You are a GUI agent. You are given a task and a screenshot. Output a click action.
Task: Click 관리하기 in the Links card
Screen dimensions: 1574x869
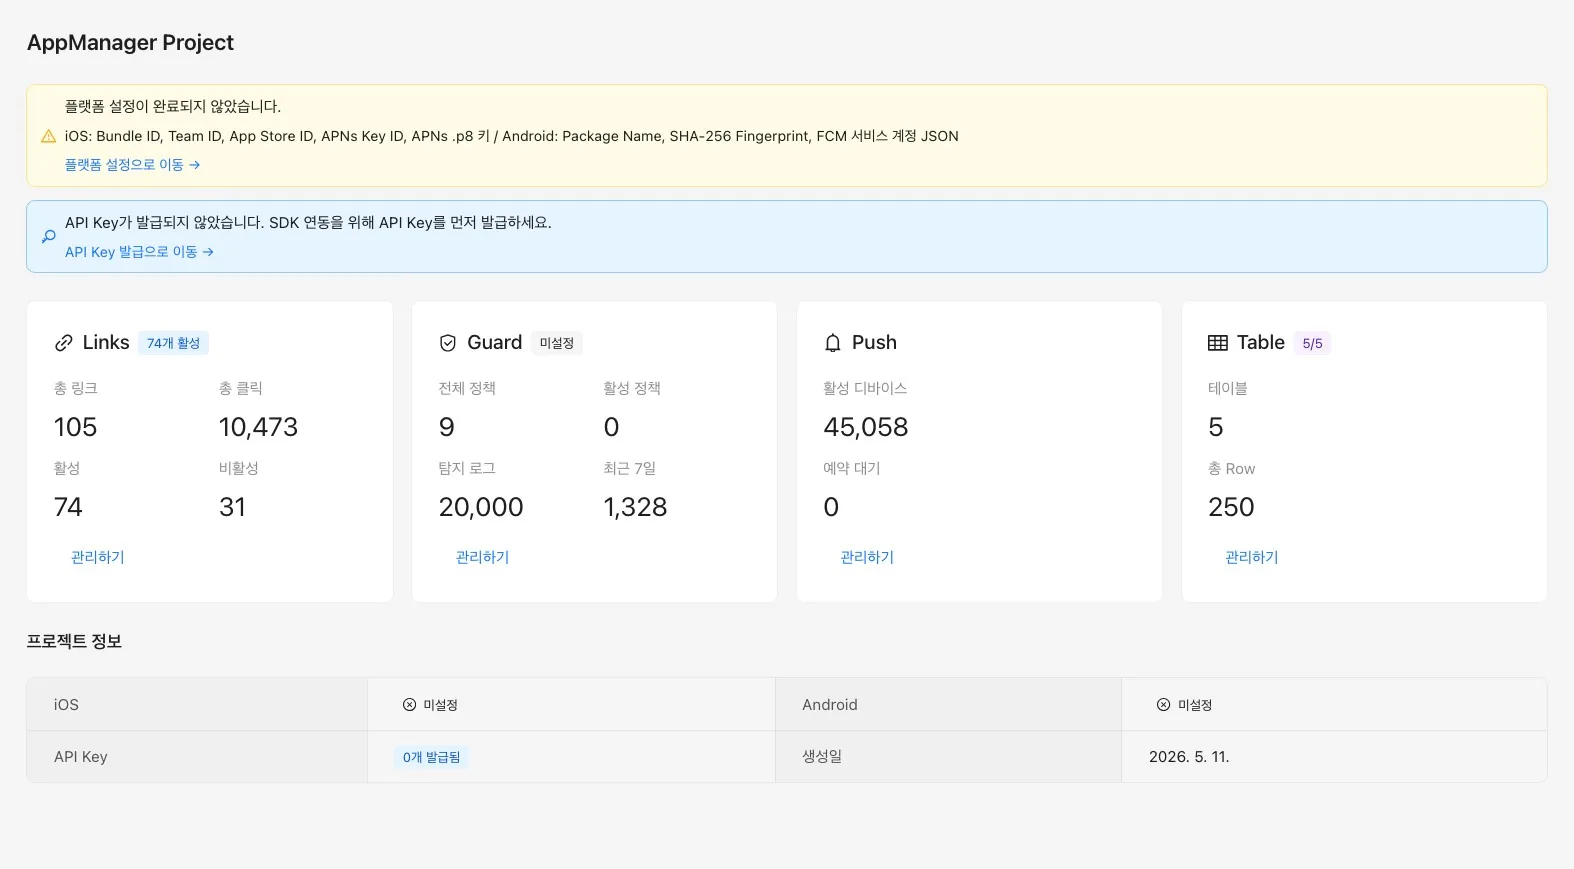[98, 557]
